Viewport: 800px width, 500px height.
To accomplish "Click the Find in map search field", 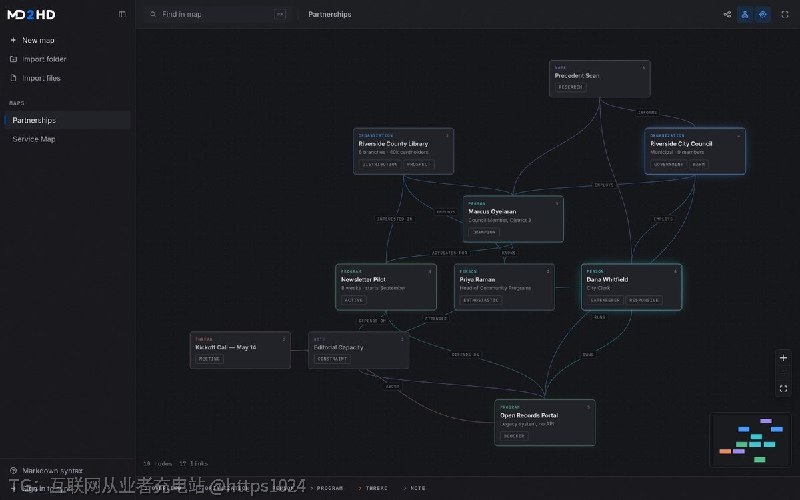I will point(217,14).
